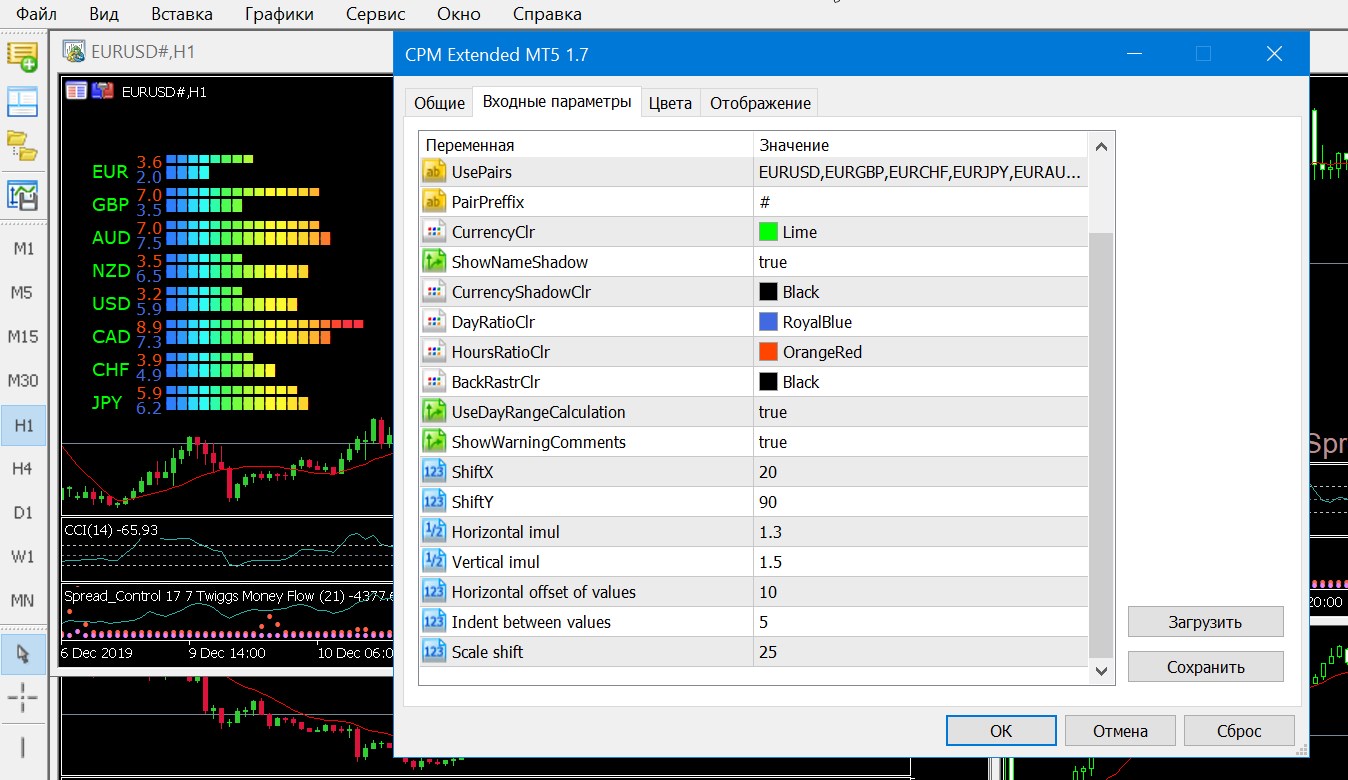Click the parameter list scrollbar up arrow

point(1102,146)
